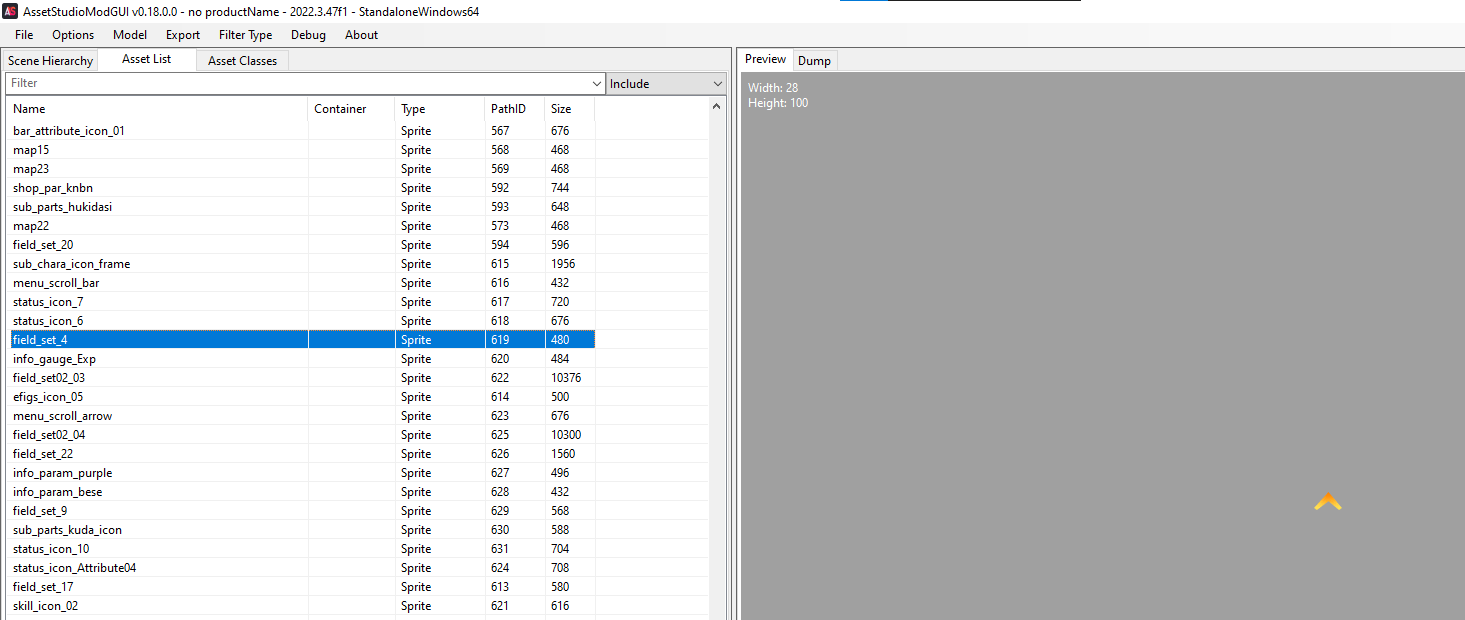This screenshot has width=1465, height=620.
Task: Sort by the Name column header
Action: tap(157, 109)
